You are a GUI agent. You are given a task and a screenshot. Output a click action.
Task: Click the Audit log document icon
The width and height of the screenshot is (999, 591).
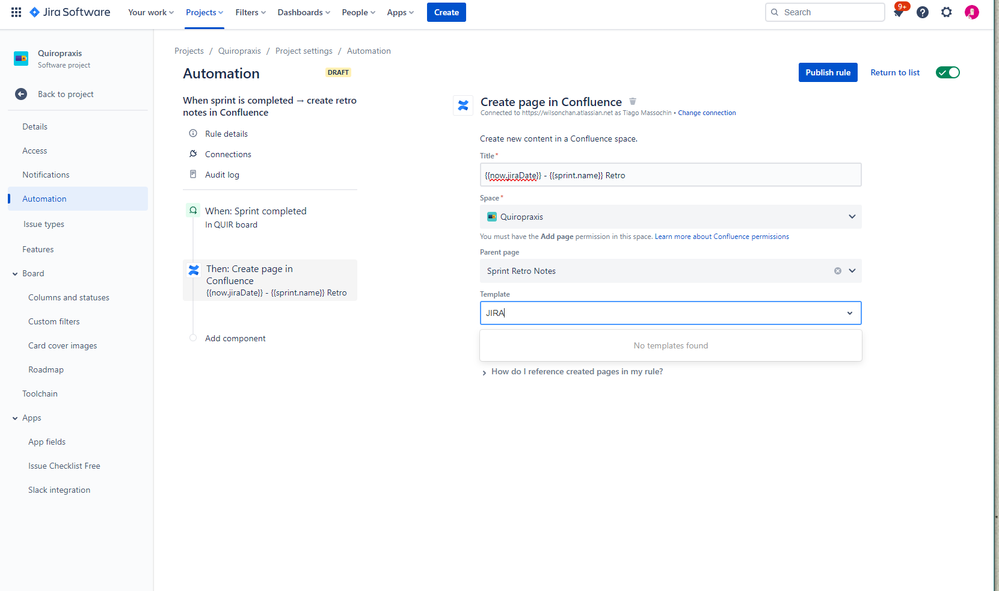tap(193, 174)
